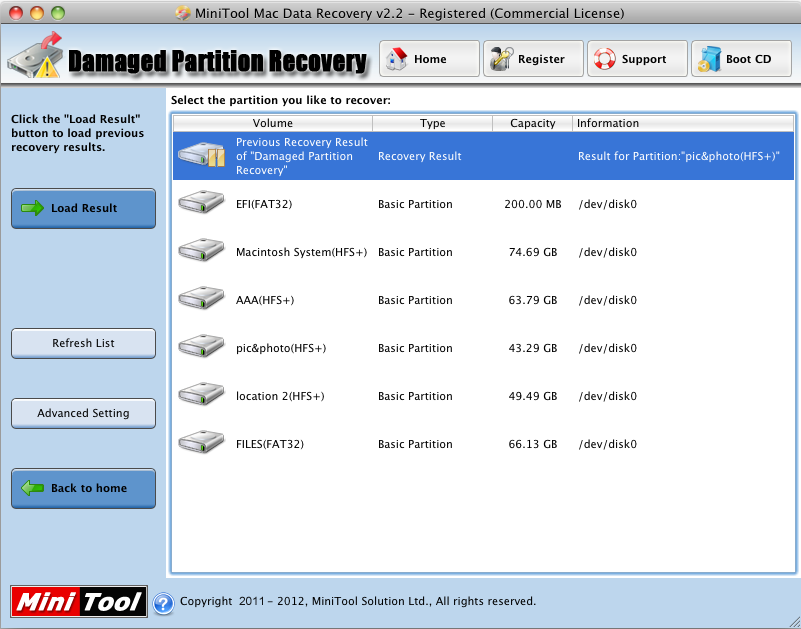This screenshot has height=629, width=801.
Task: Click the Information column header
Action: pyautogui.click(x=680, y=123)
